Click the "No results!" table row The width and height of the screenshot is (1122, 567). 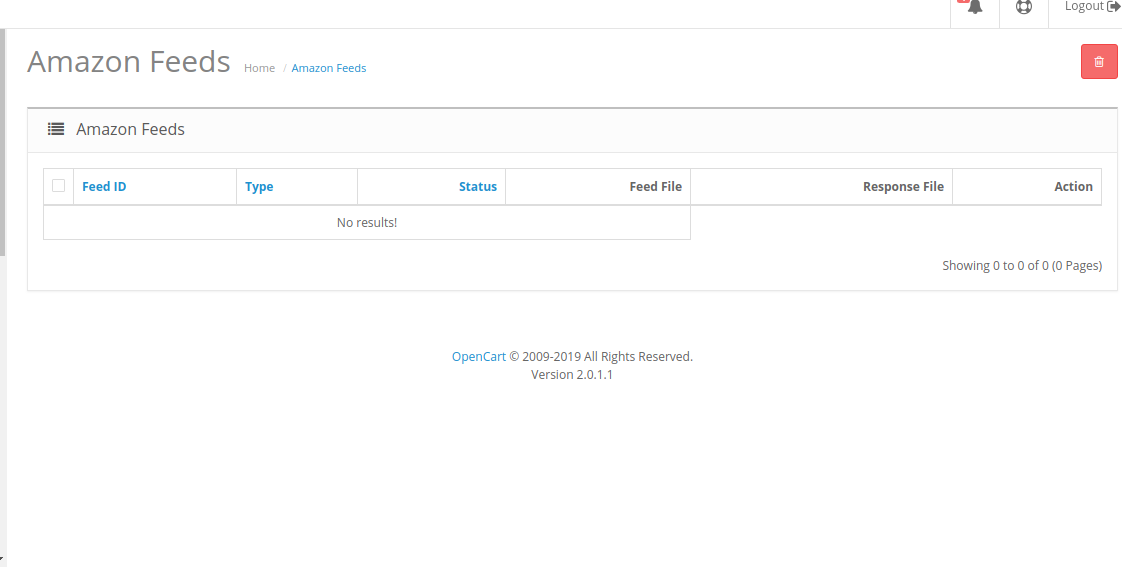point(366,222)
